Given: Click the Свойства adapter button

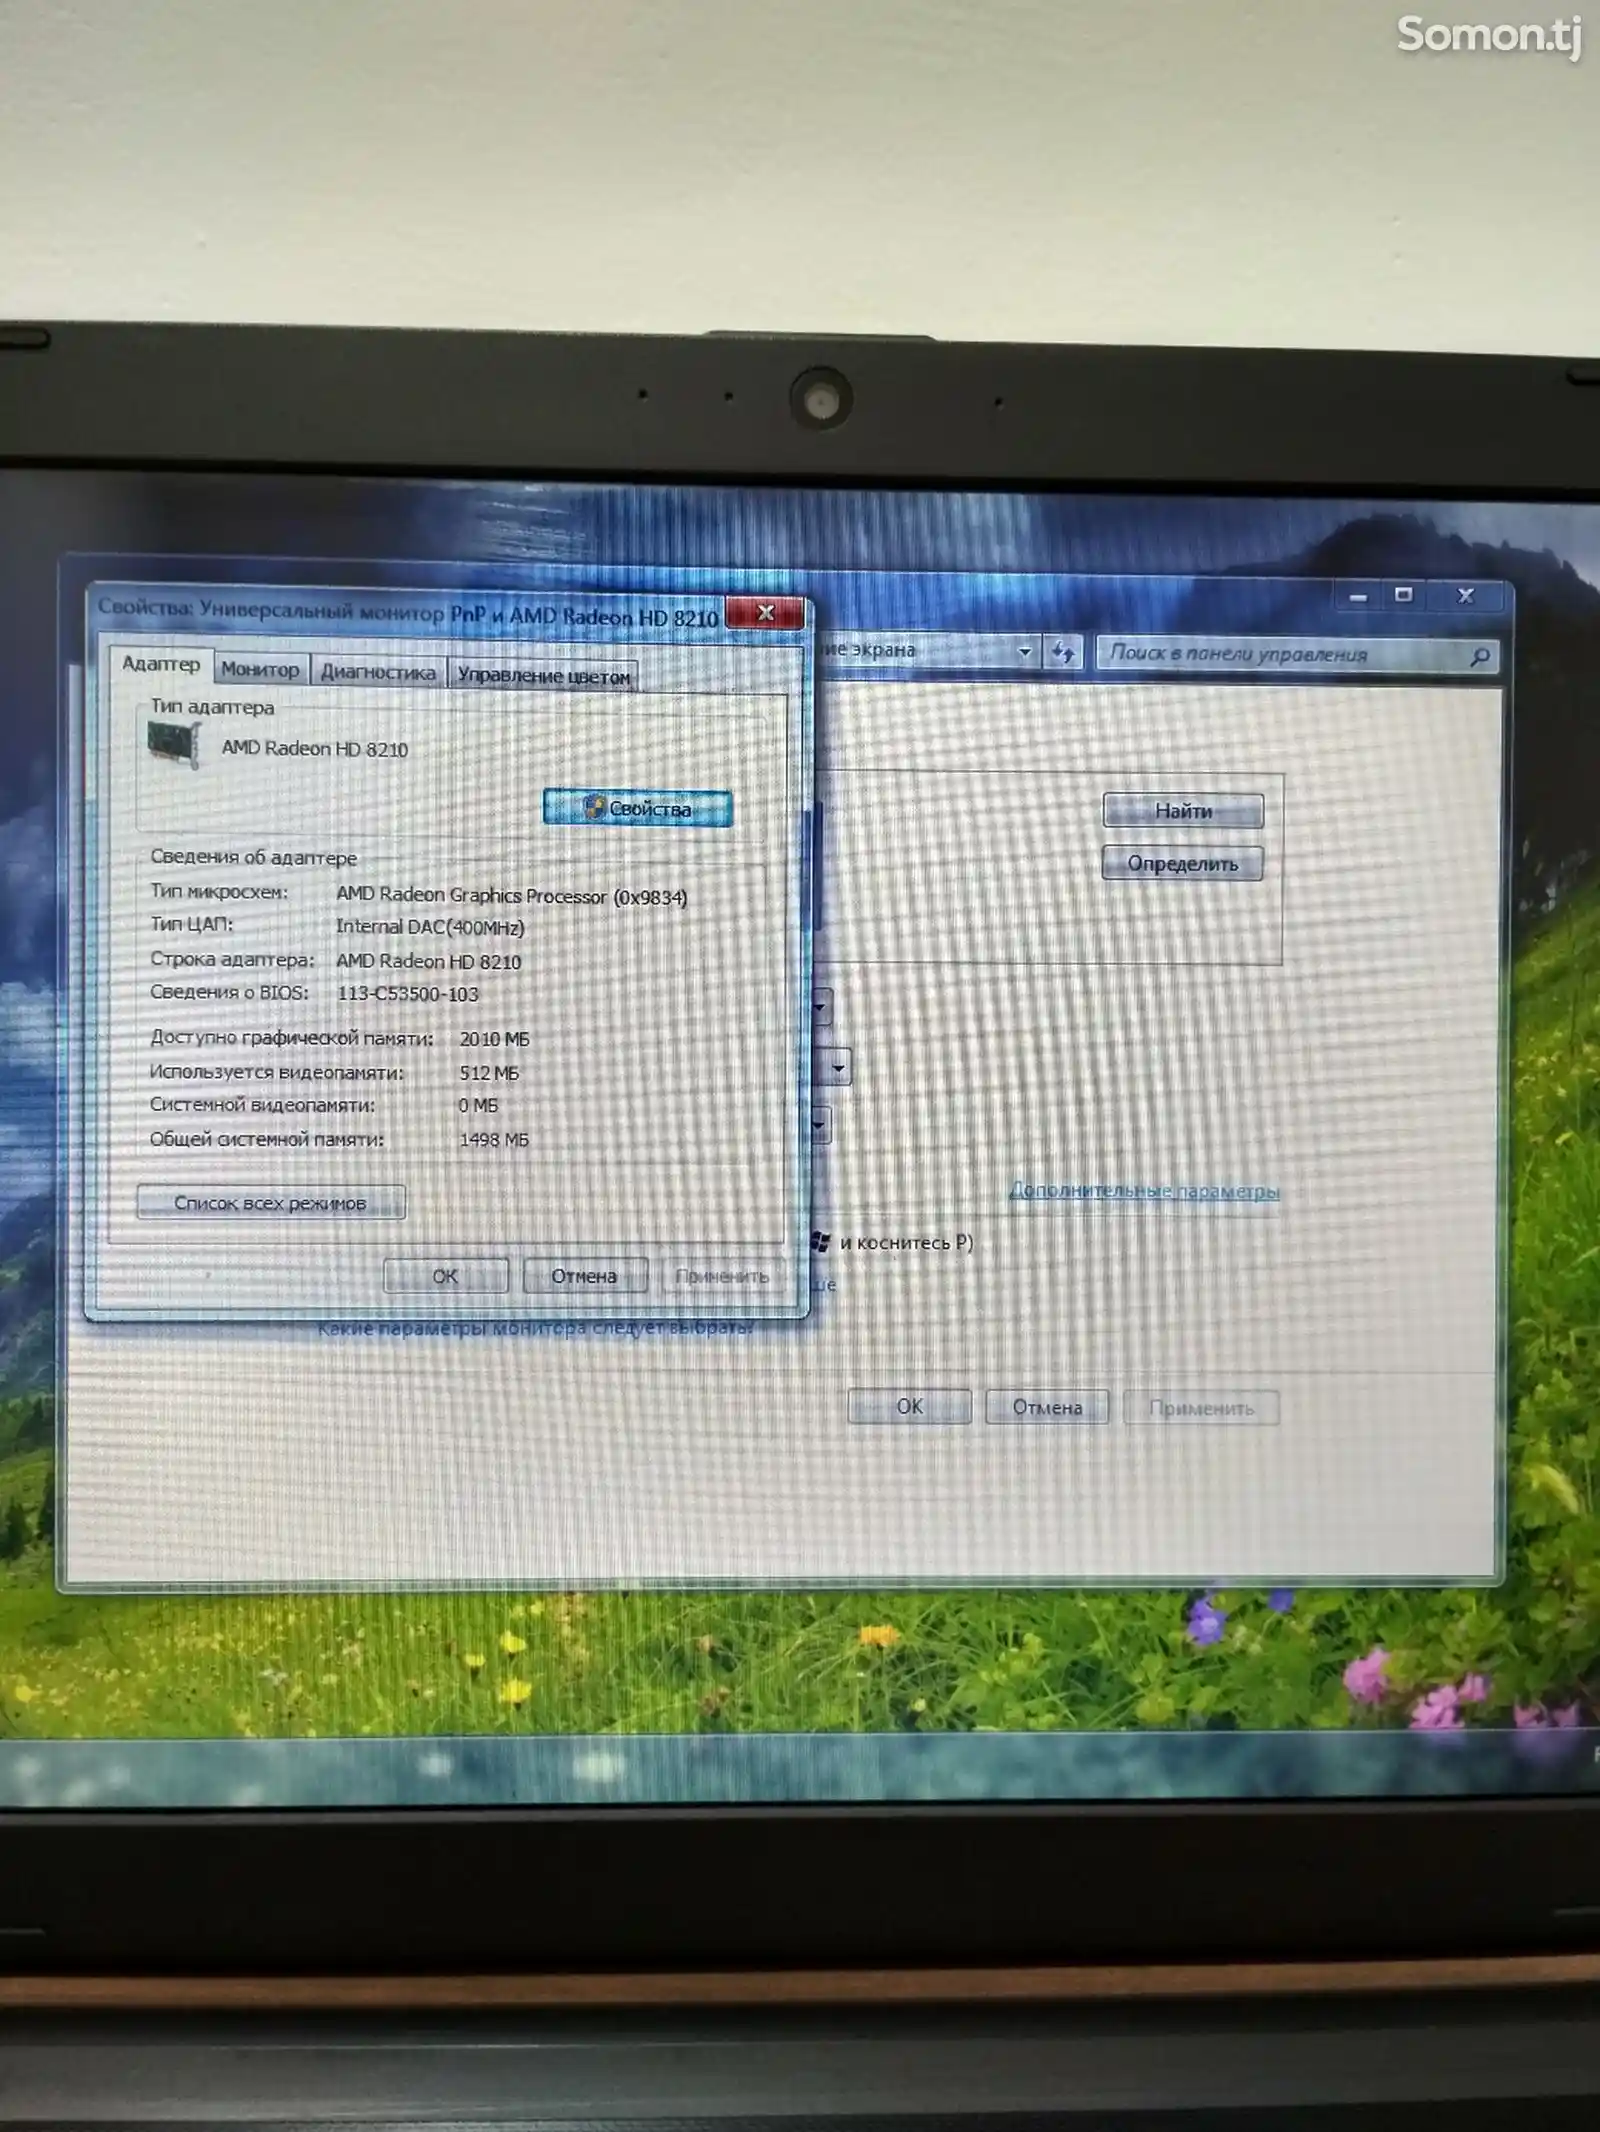Looking at the screenshot, I should [638, 808].
